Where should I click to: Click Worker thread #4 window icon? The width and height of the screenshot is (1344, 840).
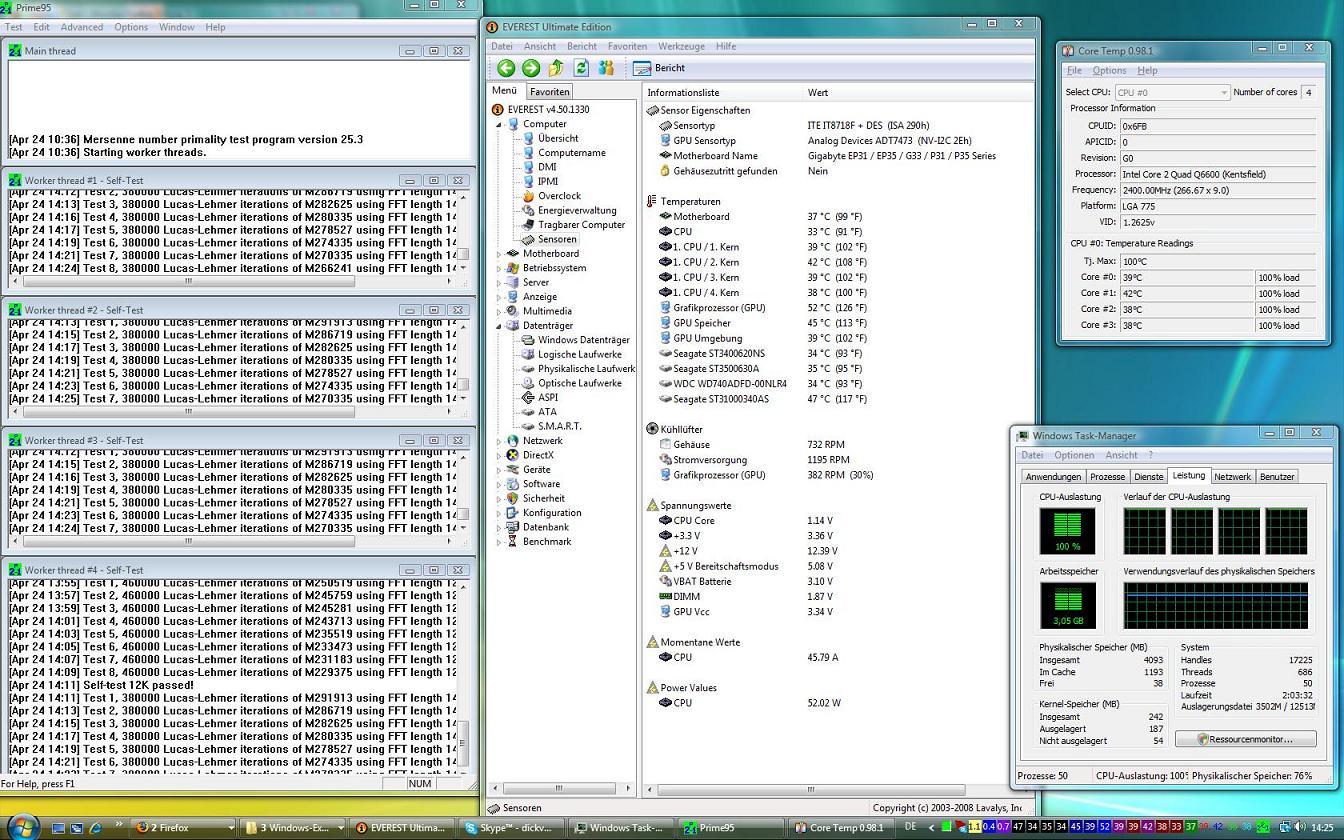[15, 570]
